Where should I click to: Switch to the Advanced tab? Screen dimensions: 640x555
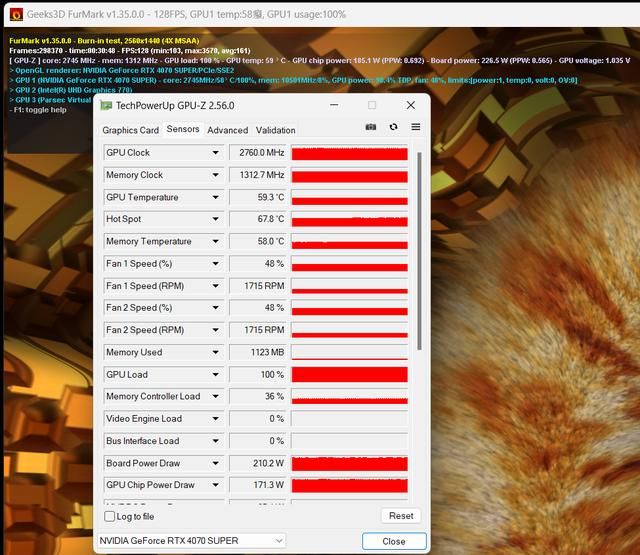227,130
